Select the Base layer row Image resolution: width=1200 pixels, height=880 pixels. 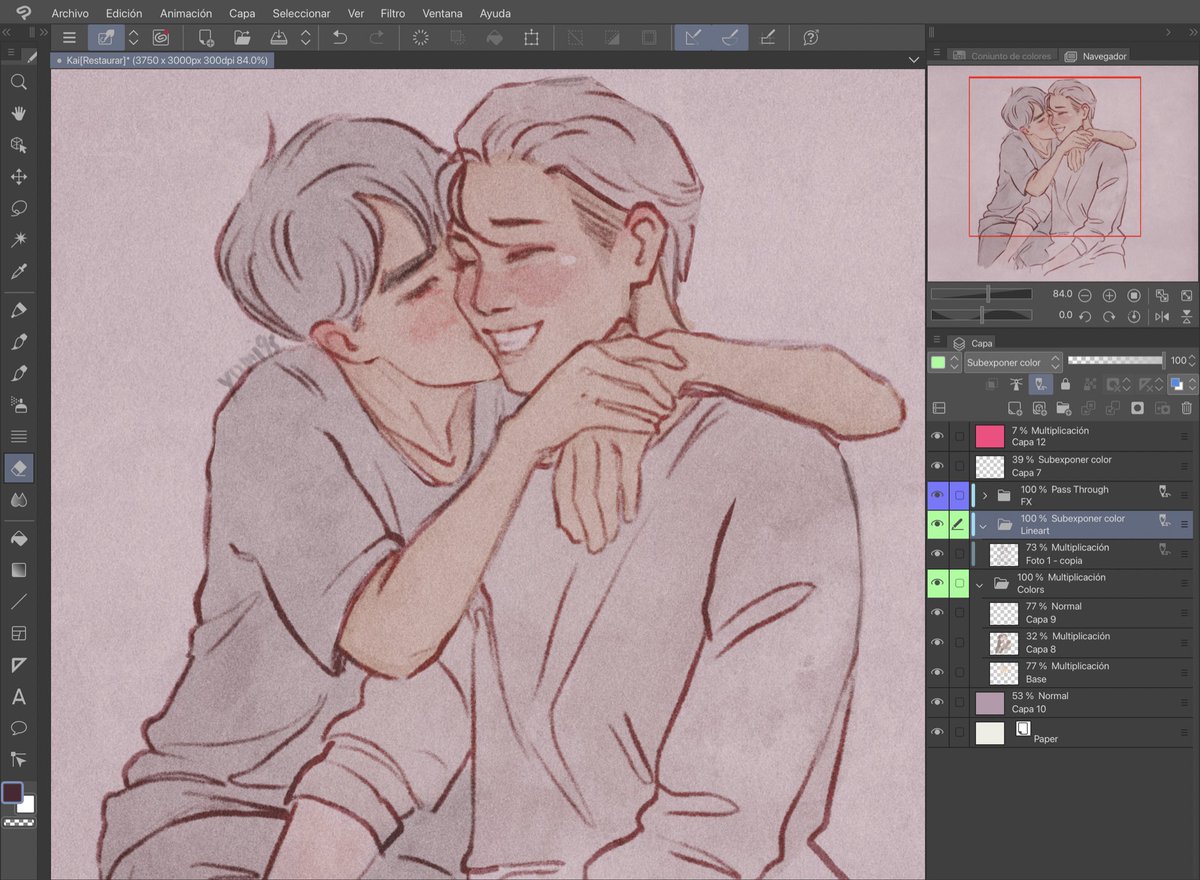click(x=1060, y=673)
